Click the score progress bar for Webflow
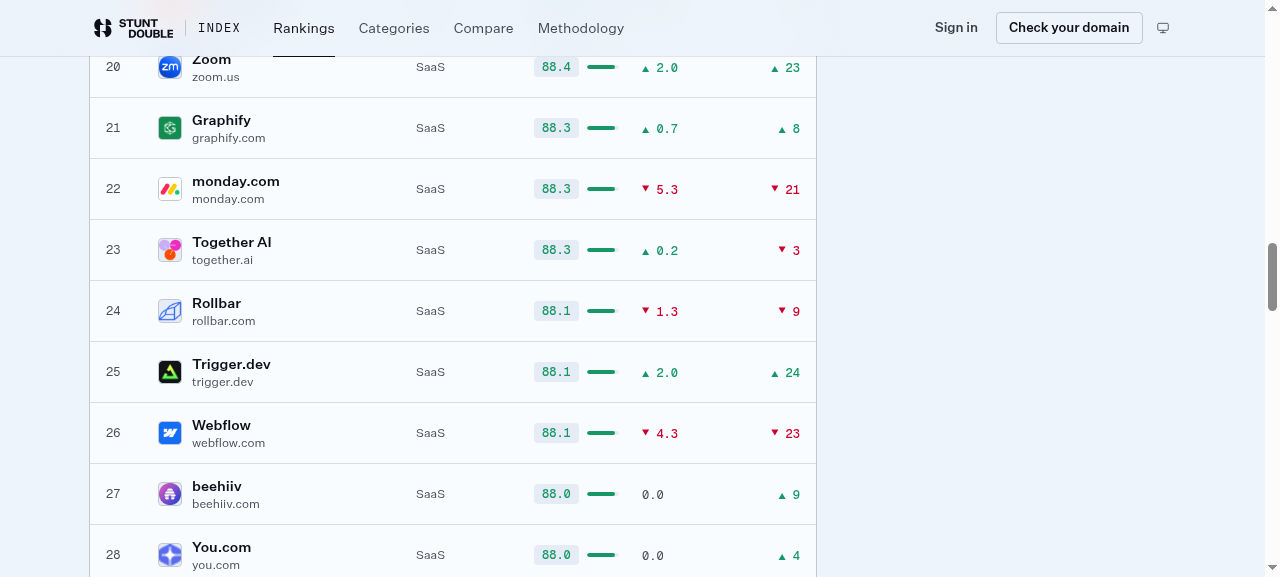 click(x=602, y=433)
